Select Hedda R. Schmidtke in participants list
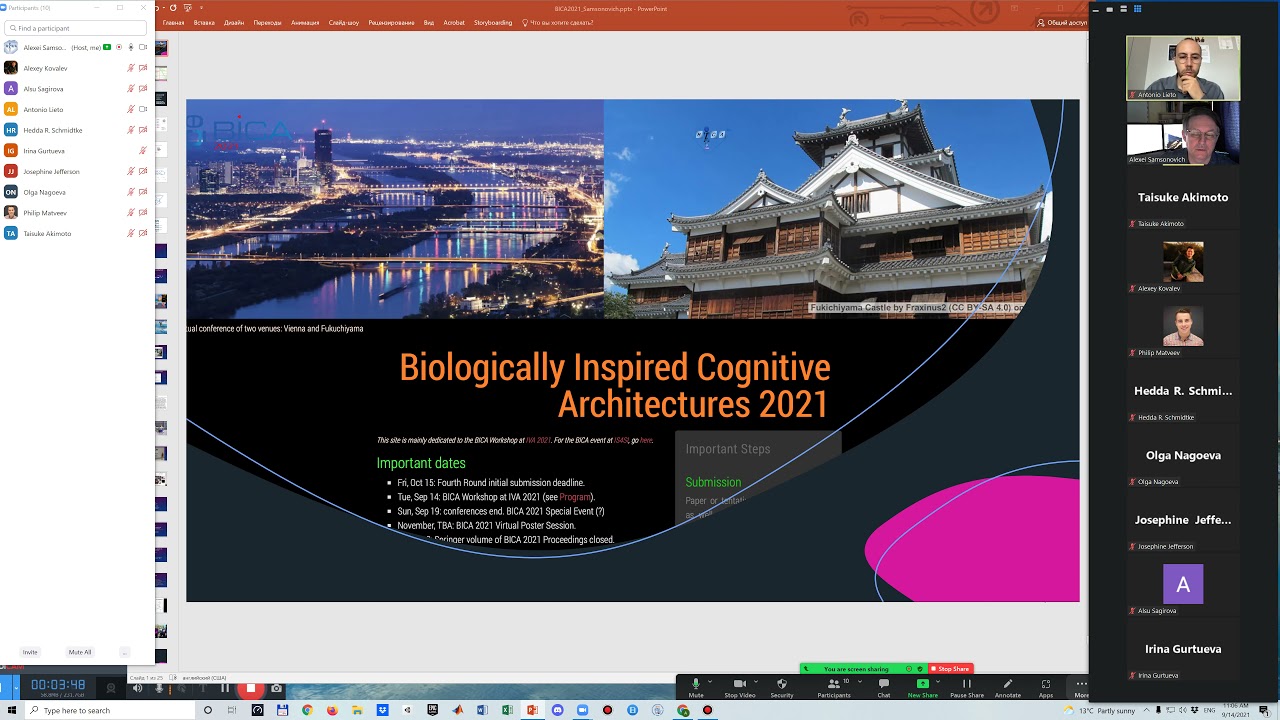 pos(76,130)
